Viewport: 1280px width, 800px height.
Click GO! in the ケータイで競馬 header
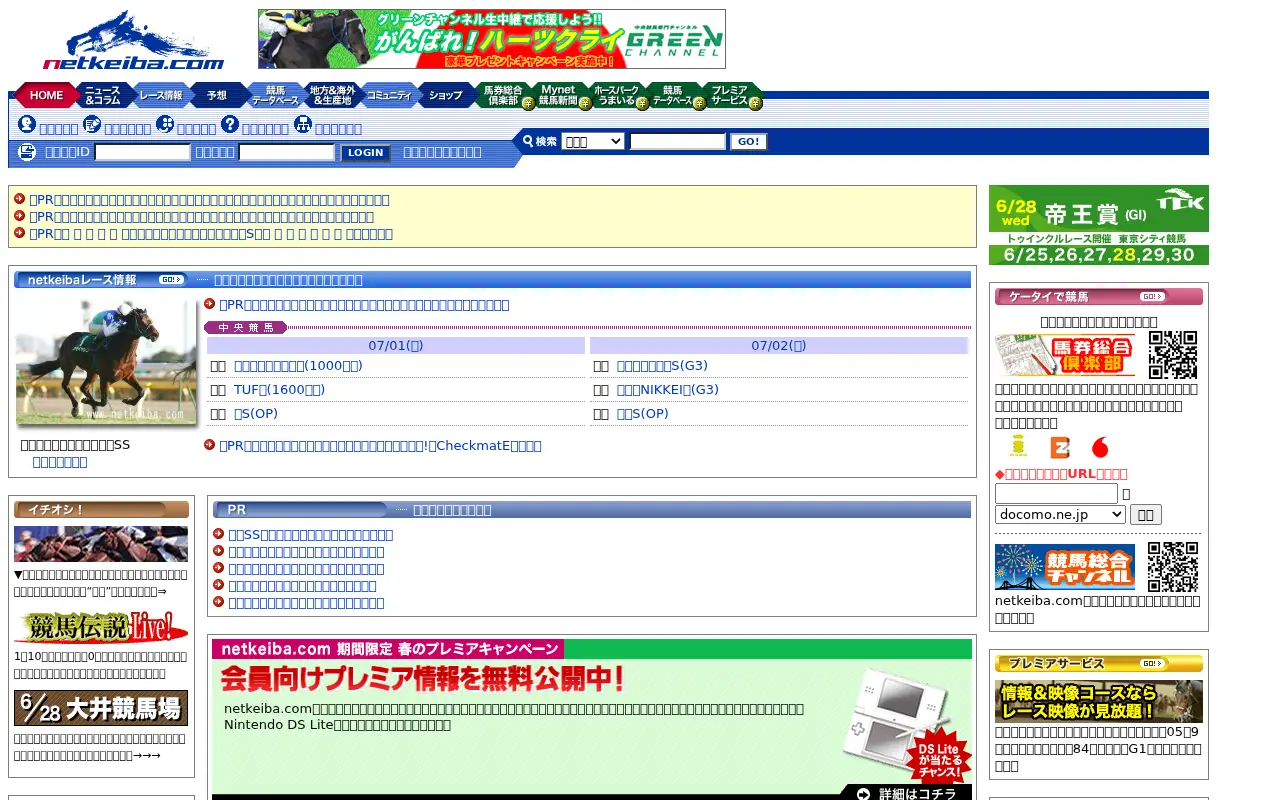[1152, 297]
